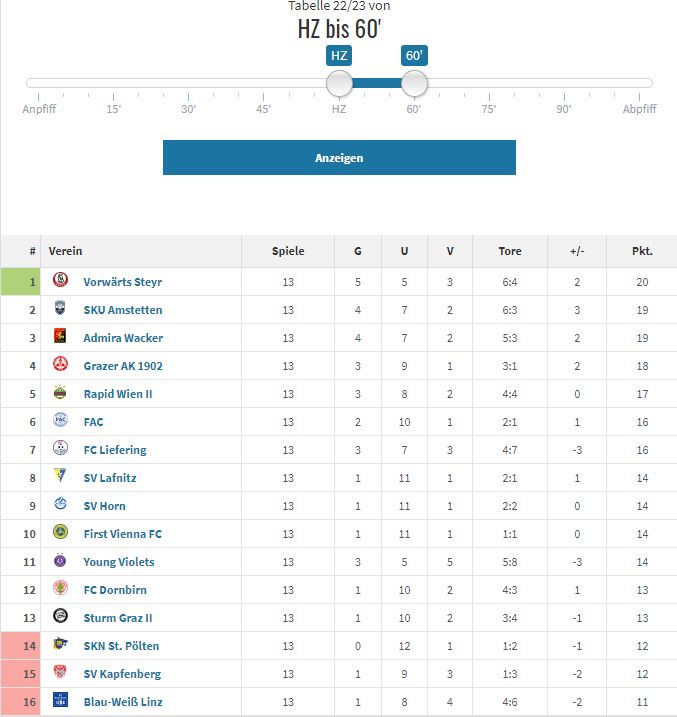Open the FC Liefering team link

pos(115,450)
